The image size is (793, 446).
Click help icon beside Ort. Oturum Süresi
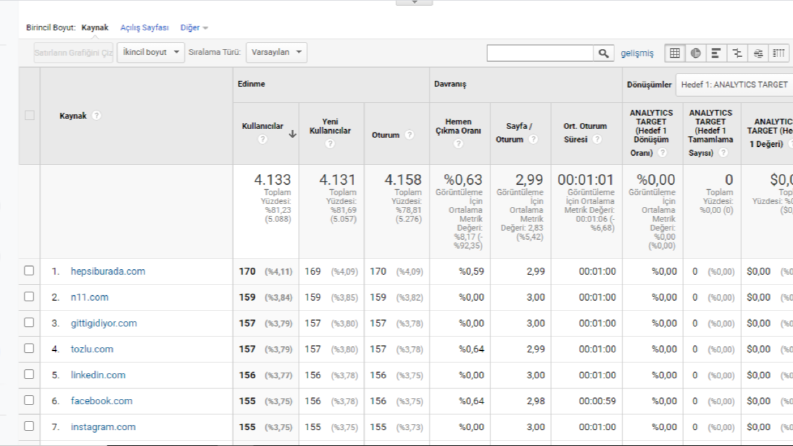tap(597, 139)
